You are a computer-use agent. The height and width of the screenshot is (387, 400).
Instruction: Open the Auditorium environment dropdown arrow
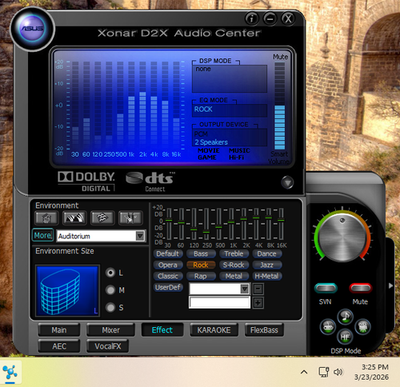pos(140,236)
